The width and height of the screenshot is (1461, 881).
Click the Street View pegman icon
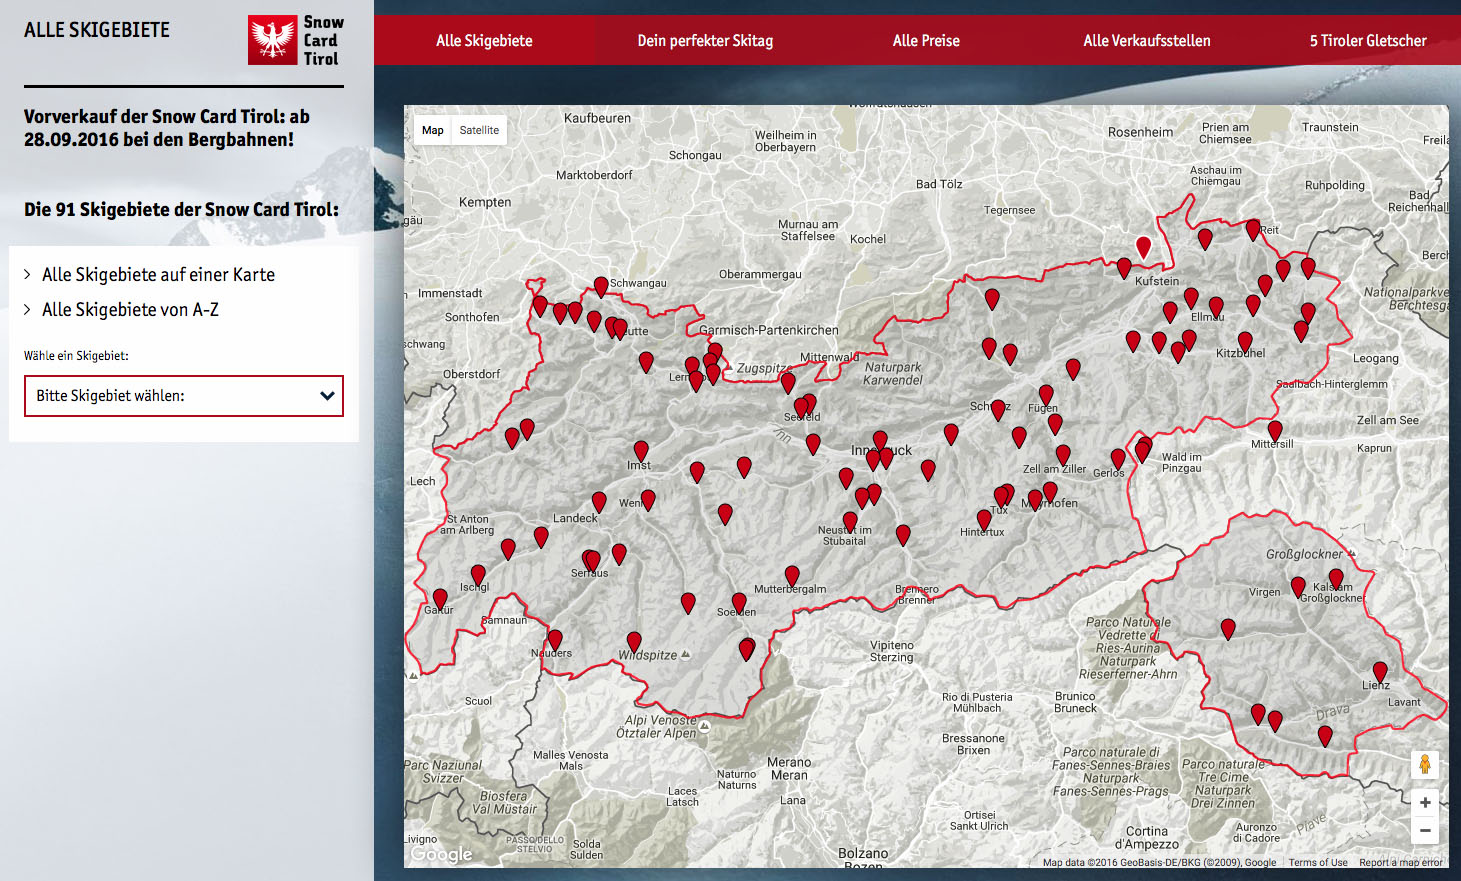[x=1425, y=765]
